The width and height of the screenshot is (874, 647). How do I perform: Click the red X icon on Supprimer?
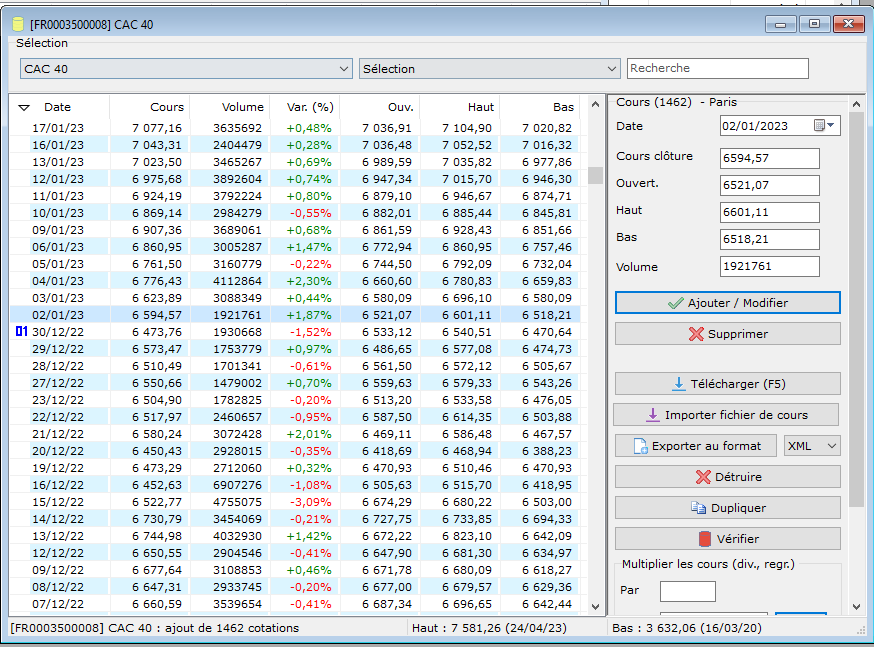click(696, 334)
